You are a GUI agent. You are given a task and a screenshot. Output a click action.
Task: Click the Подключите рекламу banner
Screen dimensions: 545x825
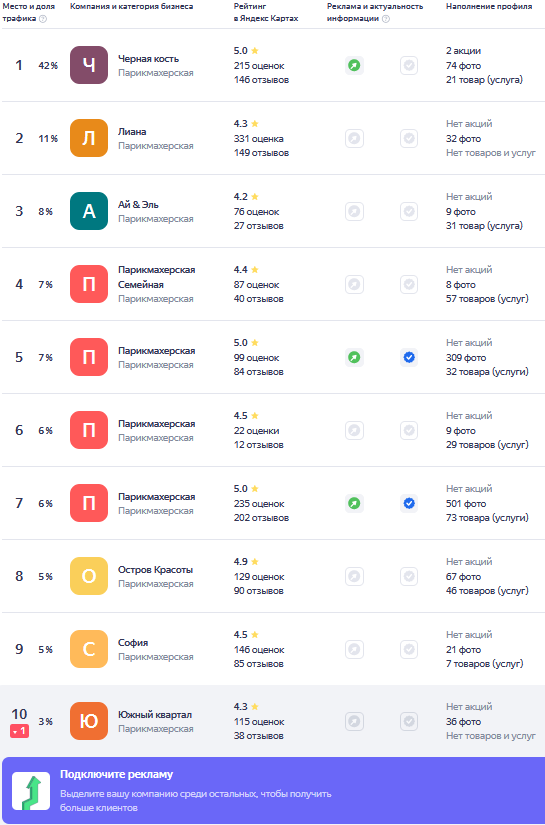coord(274,791)
